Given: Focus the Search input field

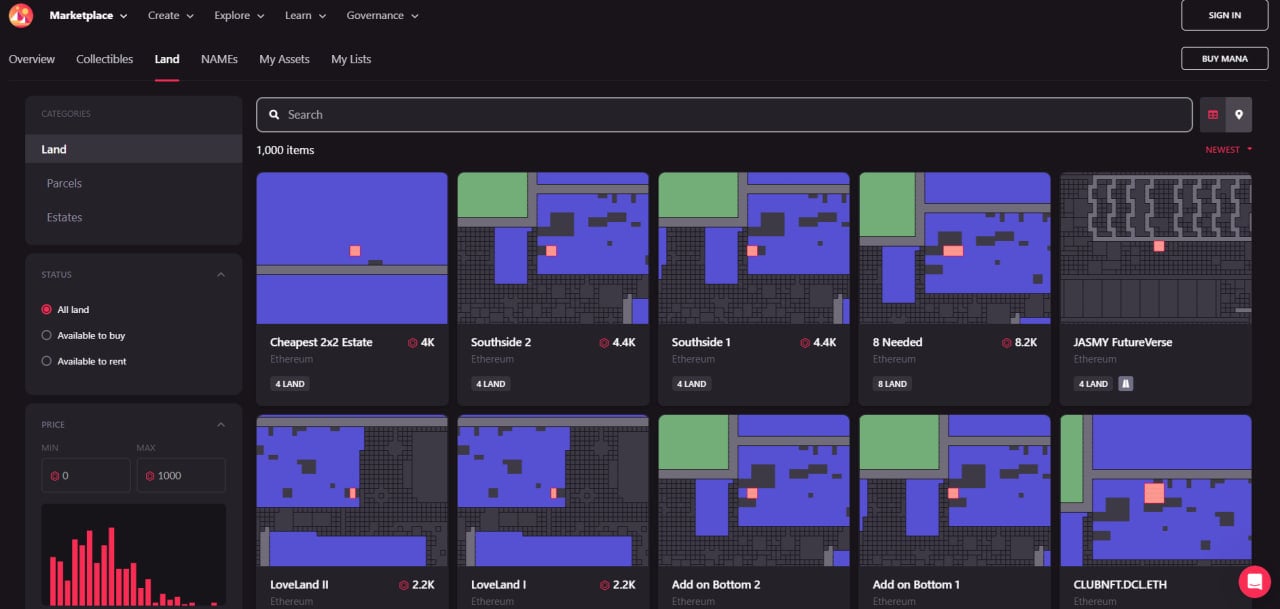Looking at the screenshot, I should click(x=724, y=115).
